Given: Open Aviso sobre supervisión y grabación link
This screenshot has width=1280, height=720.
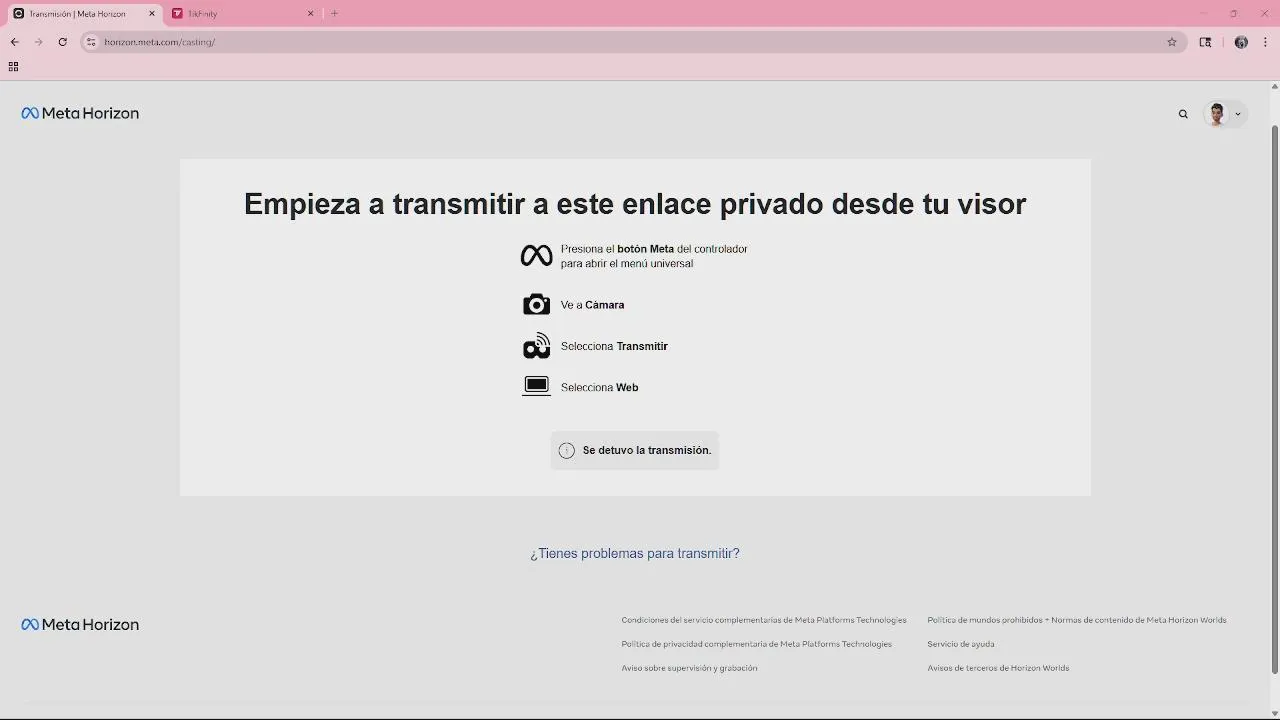Looking at the screenshot, I should 689,668.
